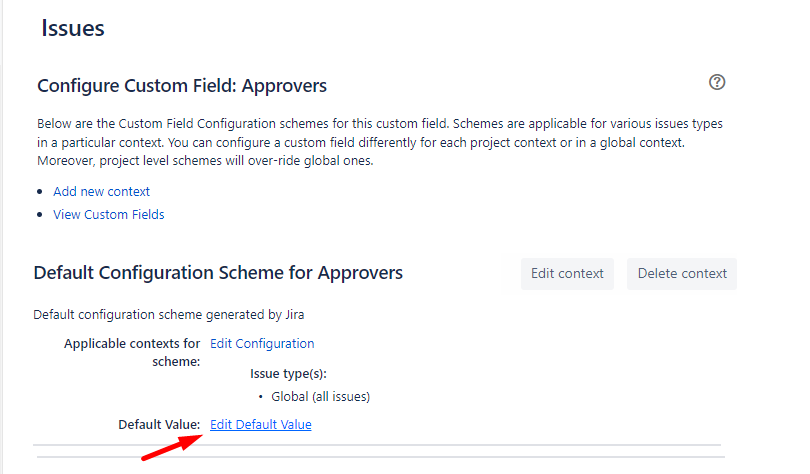This screenshot has width=810, height=474.
Task: Click the Issue type(s) label
Action: pos(288,373)
